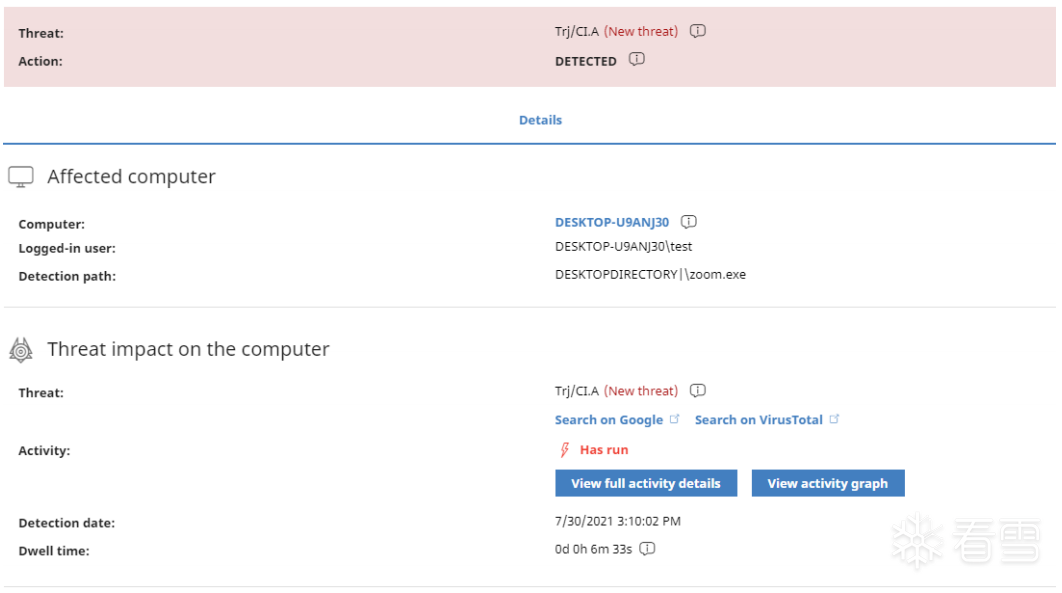Click info icon beside DESKTOP-U9ANJ30 computer name
The width and height of the screenshot is (1062, 593).
689,222
